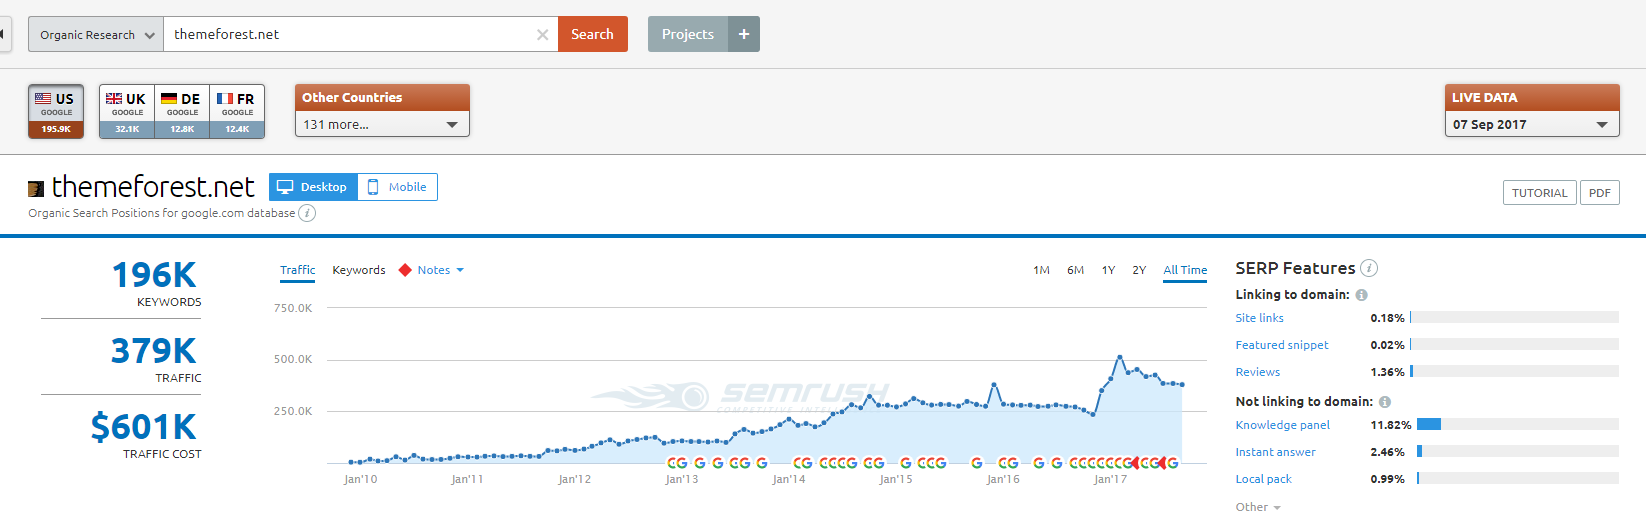Image resolution: width=1646 pixels, height=531 pixels.
Task: Click the orange Search button
Action: 592,34
